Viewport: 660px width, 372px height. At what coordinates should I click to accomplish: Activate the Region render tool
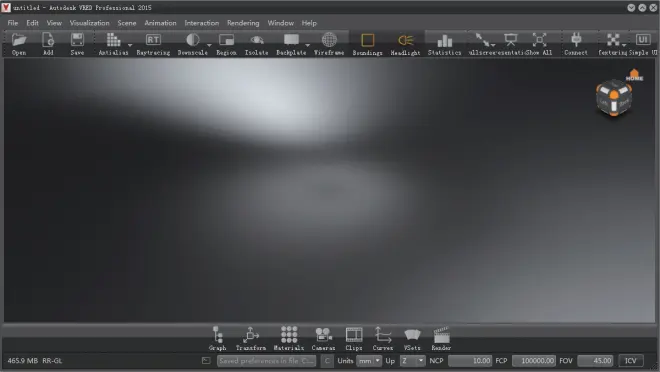coord(226,44)
